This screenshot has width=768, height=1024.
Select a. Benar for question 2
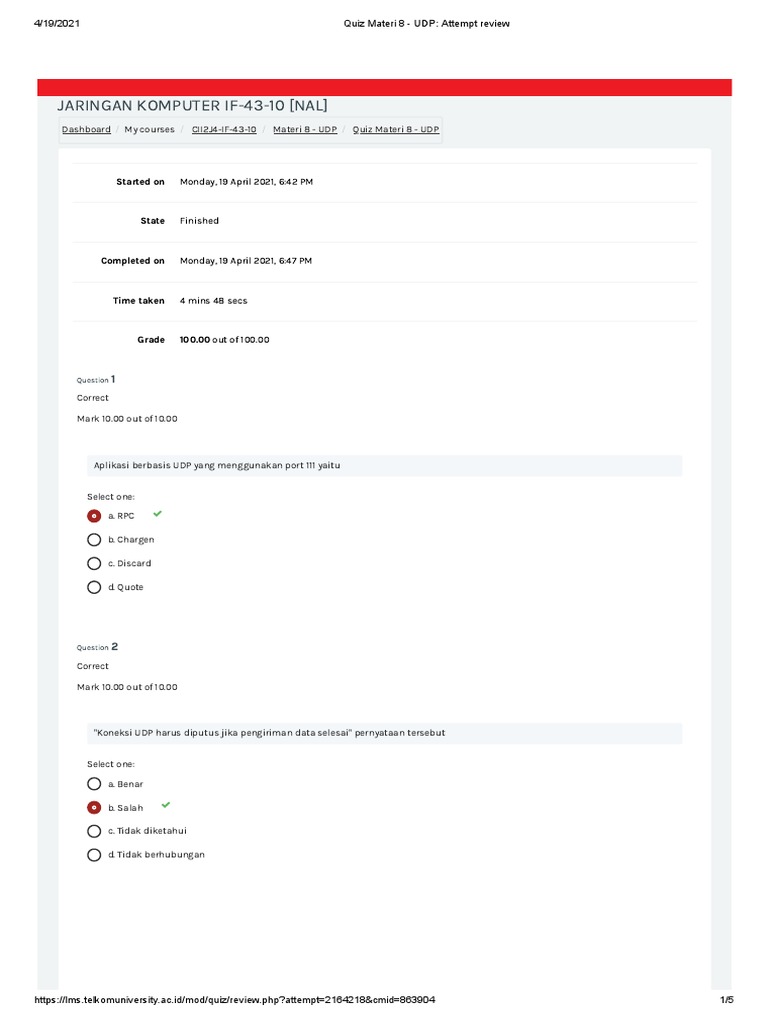94,784
